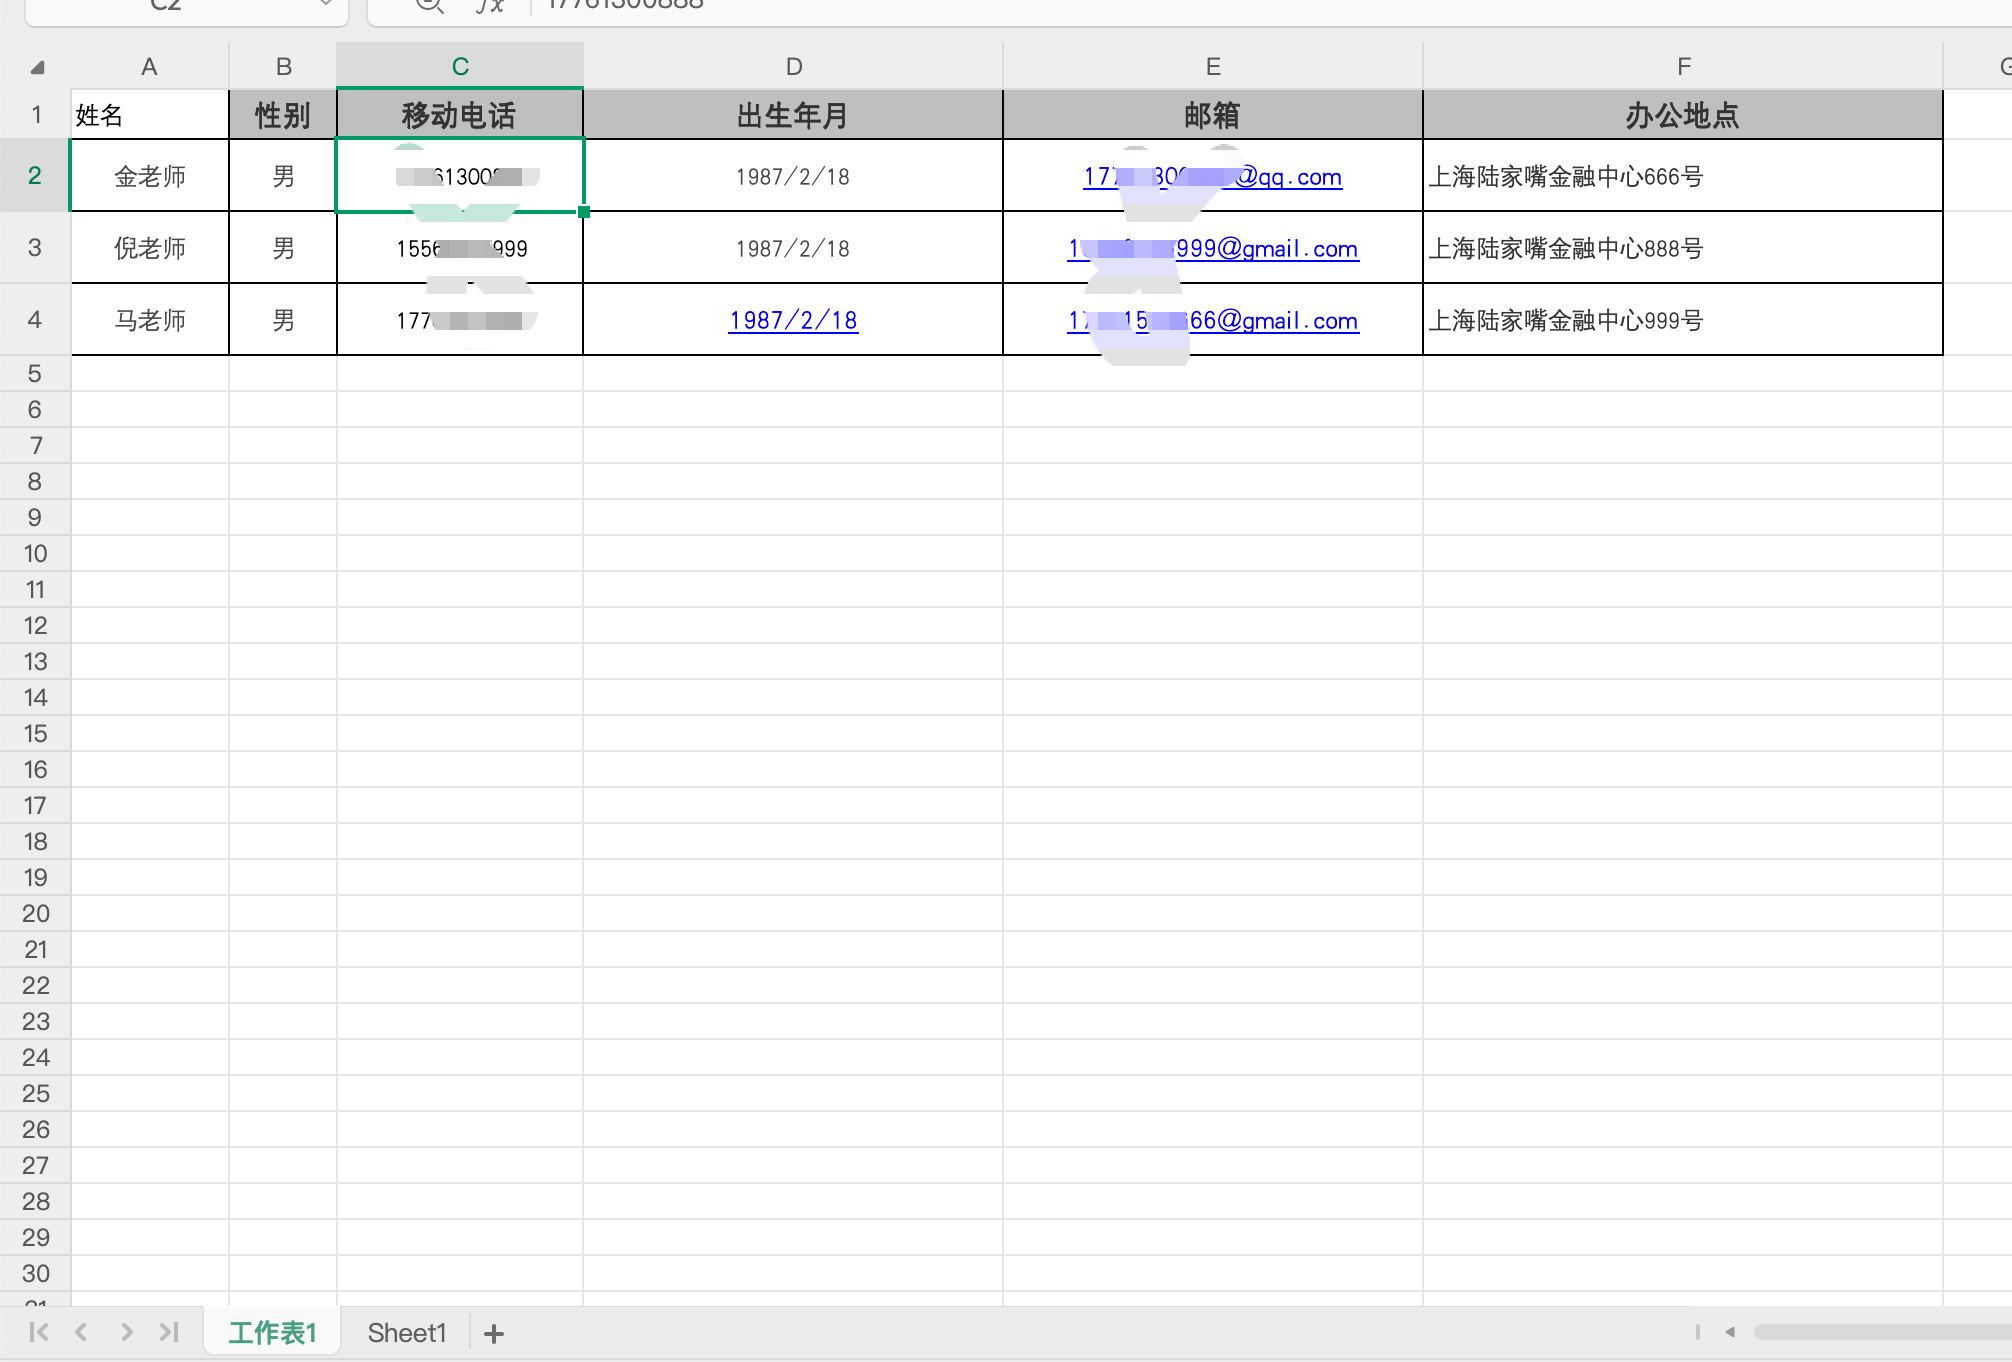2012x1362 pixels.
Task: Select column D header
Action: pos(793,67)
